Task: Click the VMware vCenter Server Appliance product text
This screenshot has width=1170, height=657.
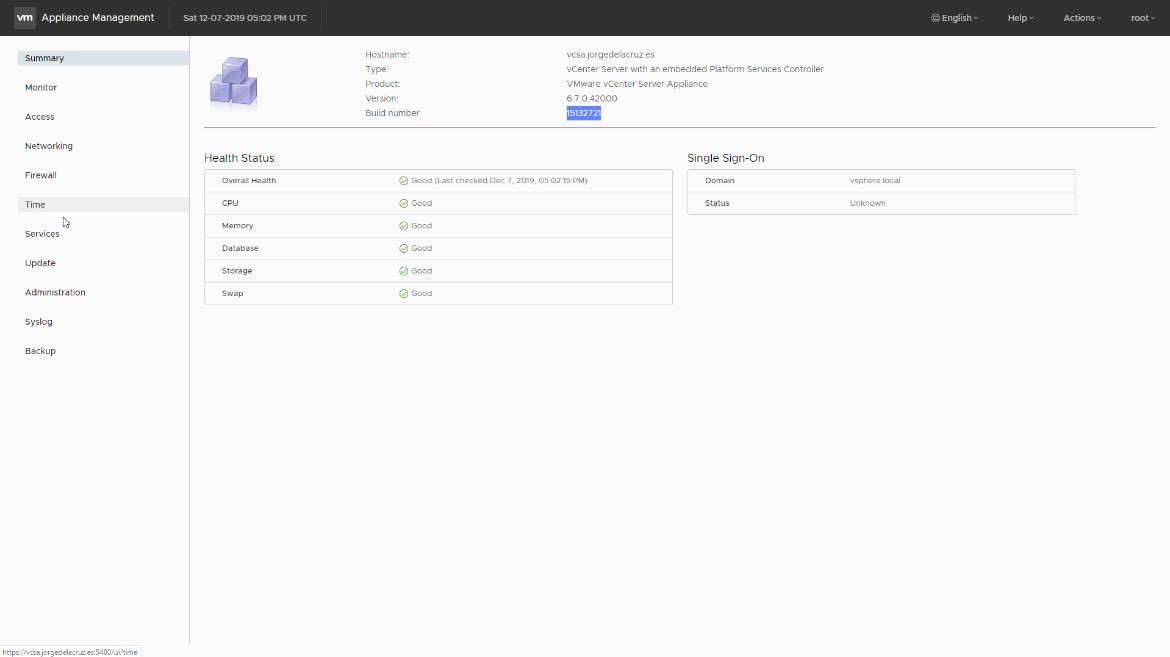Action: pos(637,84)
